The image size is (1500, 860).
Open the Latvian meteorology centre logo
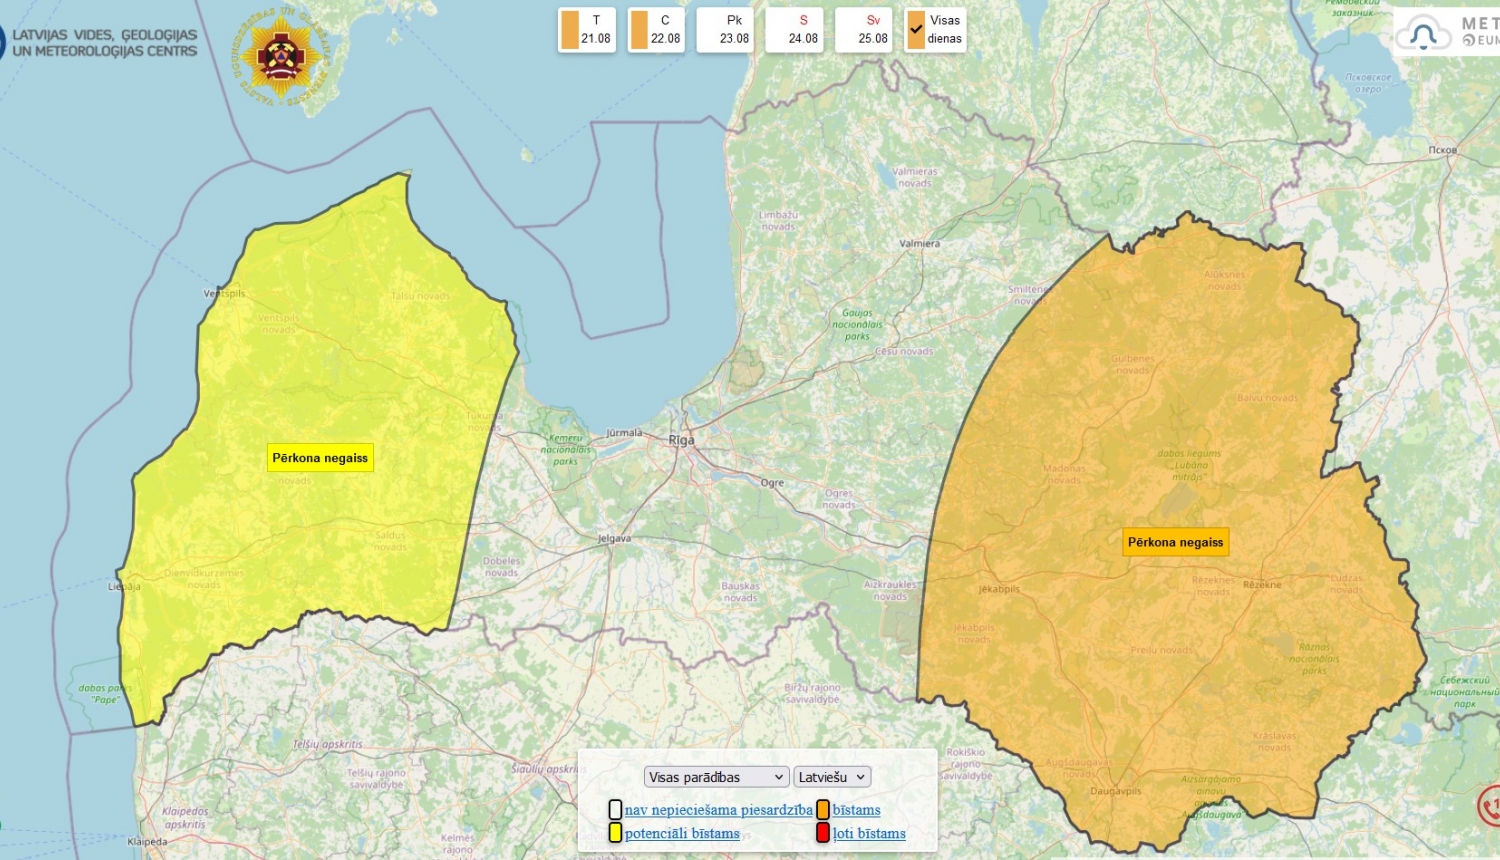[x=100, y=43]
